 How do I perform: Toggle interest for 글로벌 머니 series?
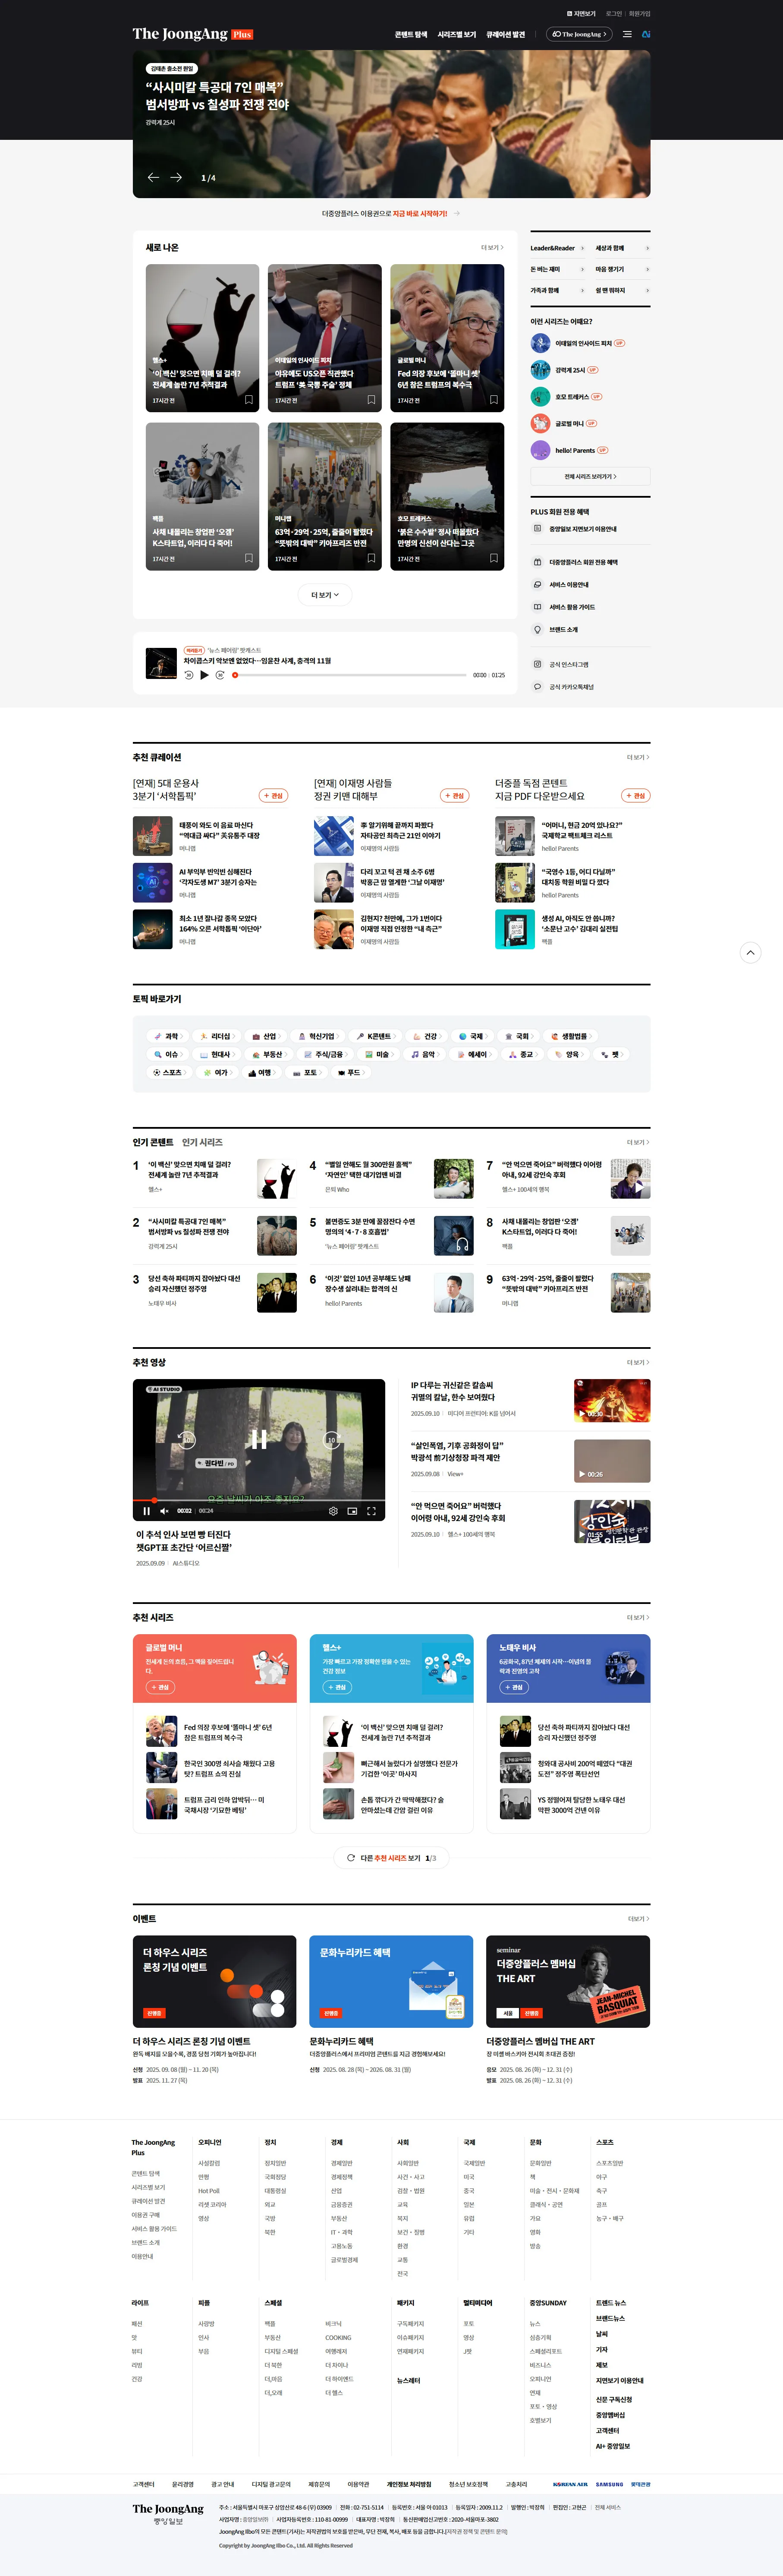click(x=160, y=1687)
